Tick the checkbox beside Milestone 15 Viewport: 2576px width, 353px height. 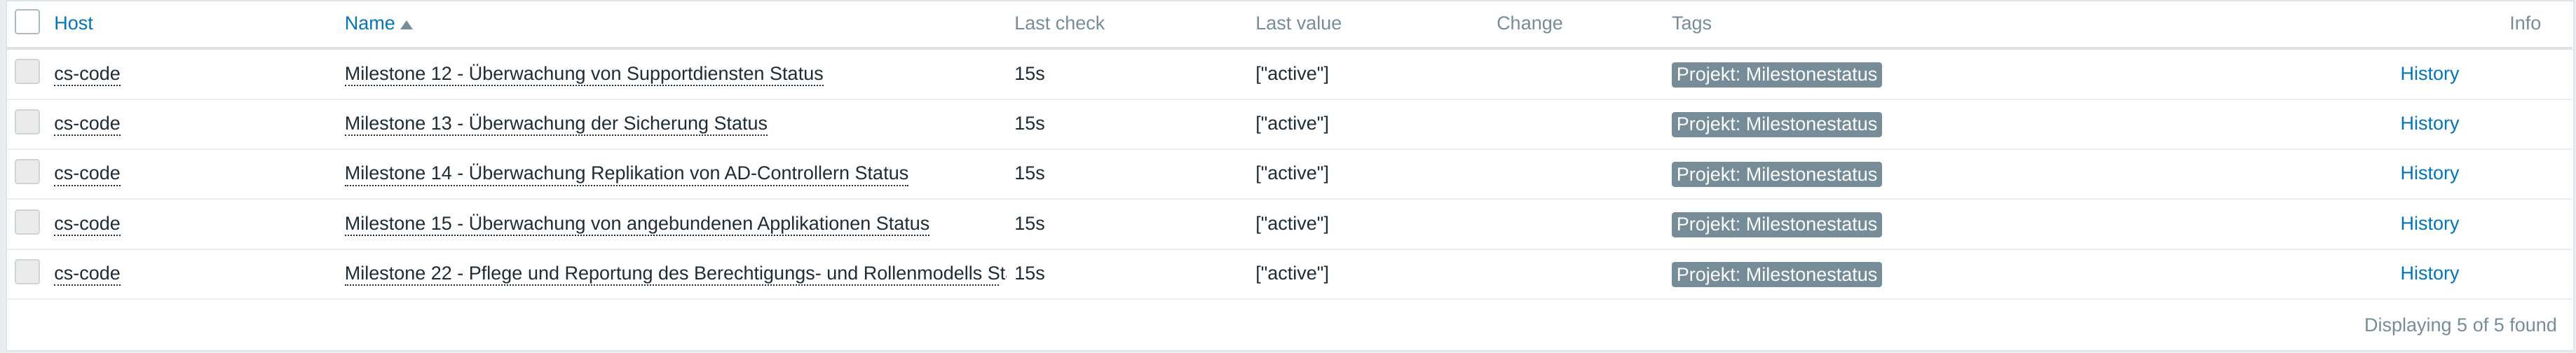pos(27,222)
